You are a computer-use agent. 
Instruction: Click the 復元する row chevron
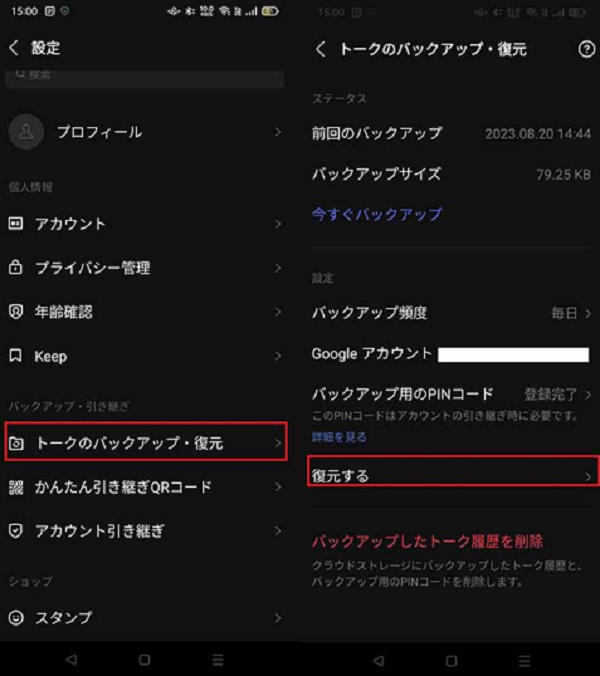[588, 476]
